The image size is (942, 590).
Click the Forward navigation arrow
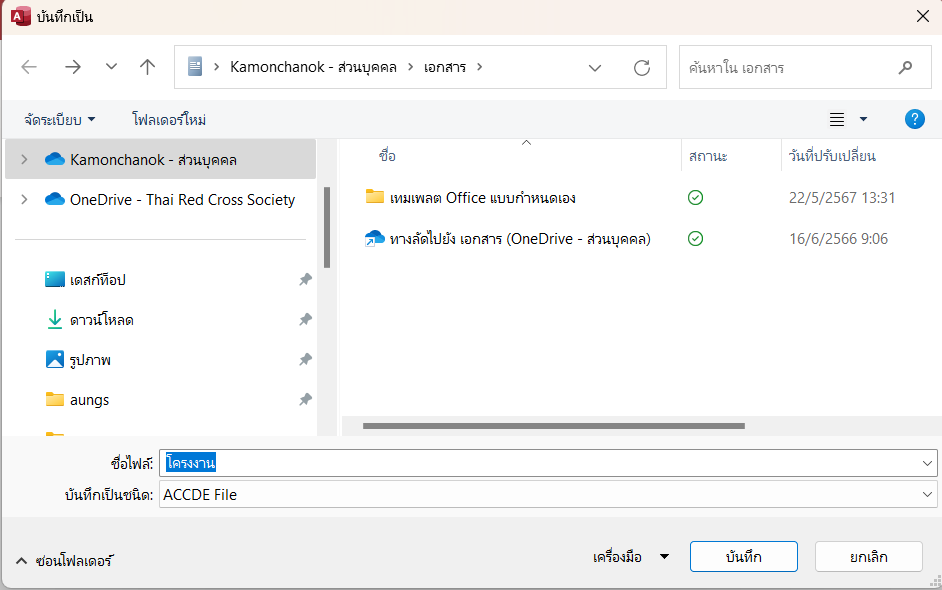(73, 67)
